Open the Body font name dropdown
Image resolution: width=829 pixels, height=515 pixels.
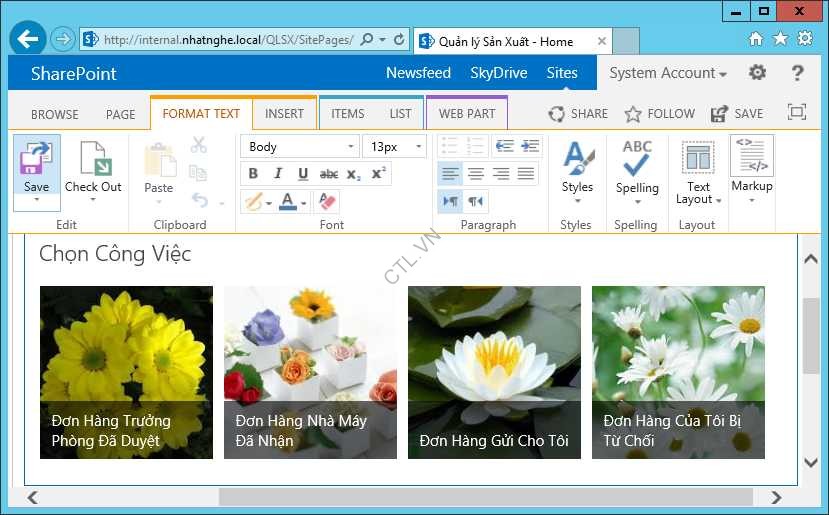click(299, 147)
